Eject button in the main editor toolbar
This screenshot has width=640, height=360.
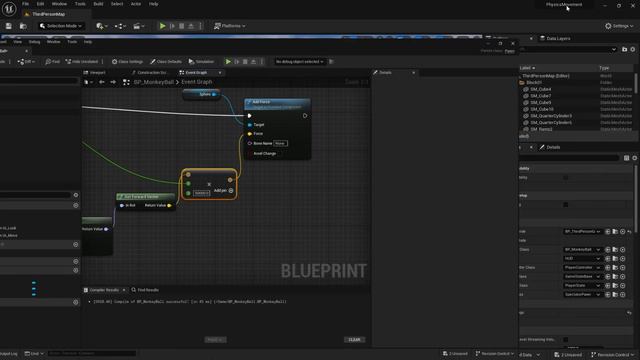191,26
